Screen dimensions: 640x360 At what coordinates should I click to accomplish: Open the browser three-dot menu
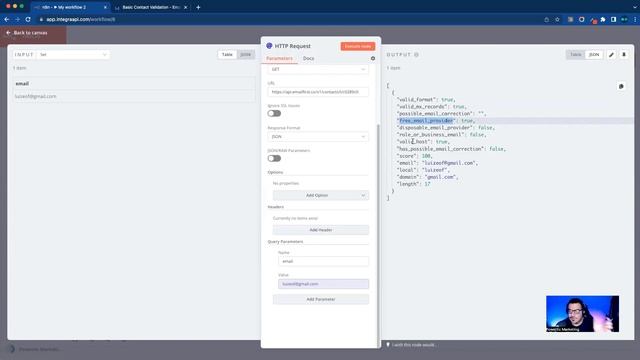[x=635, y=19]
